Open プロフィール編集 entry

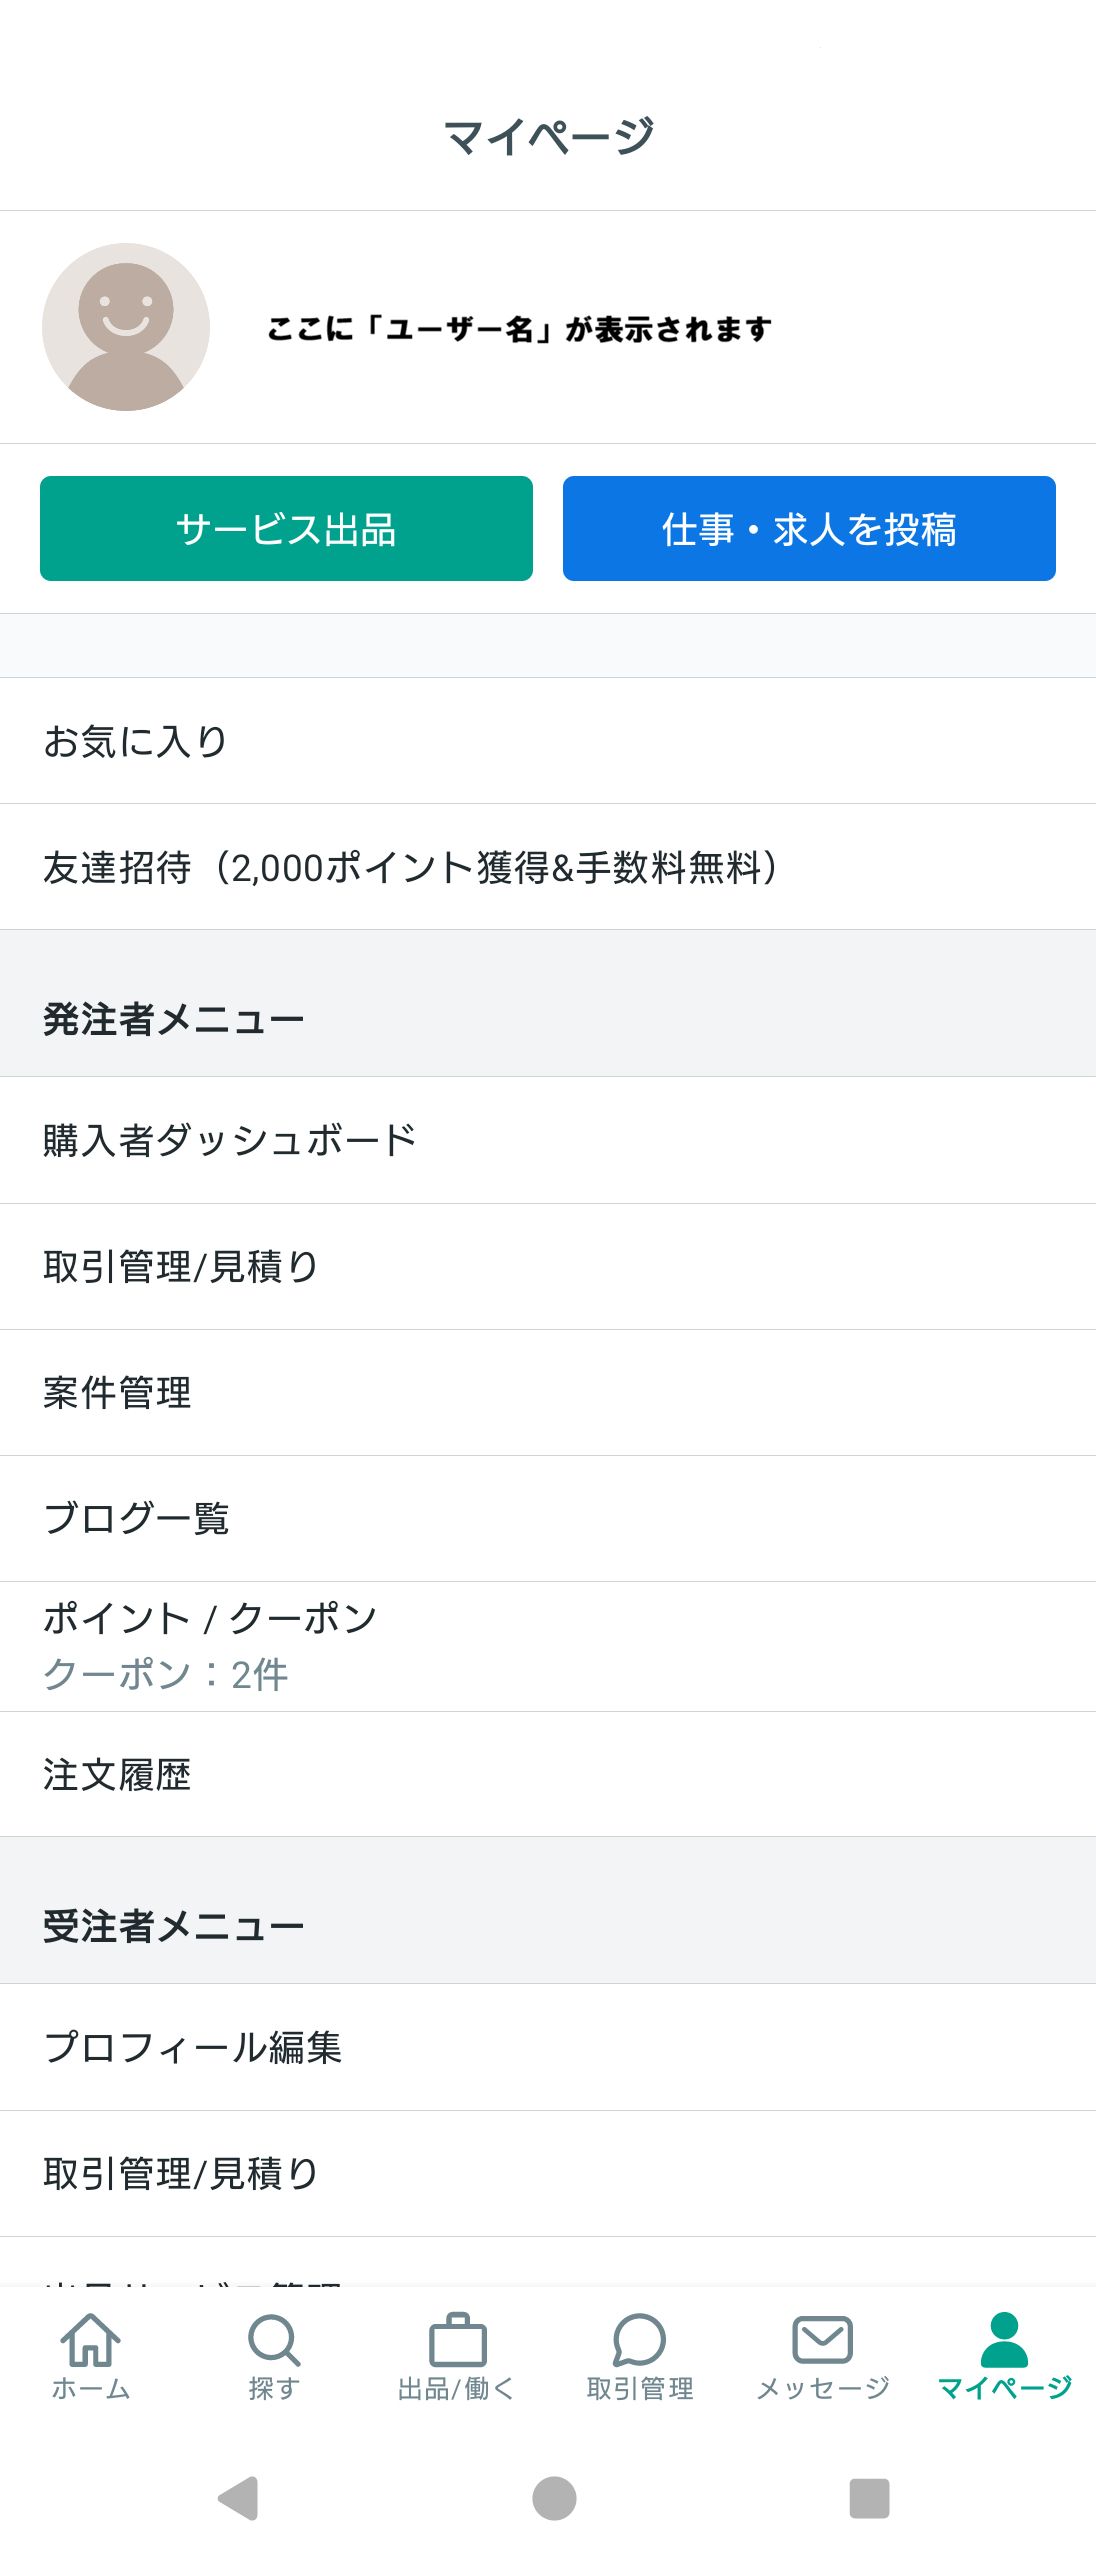(548, 2047)
